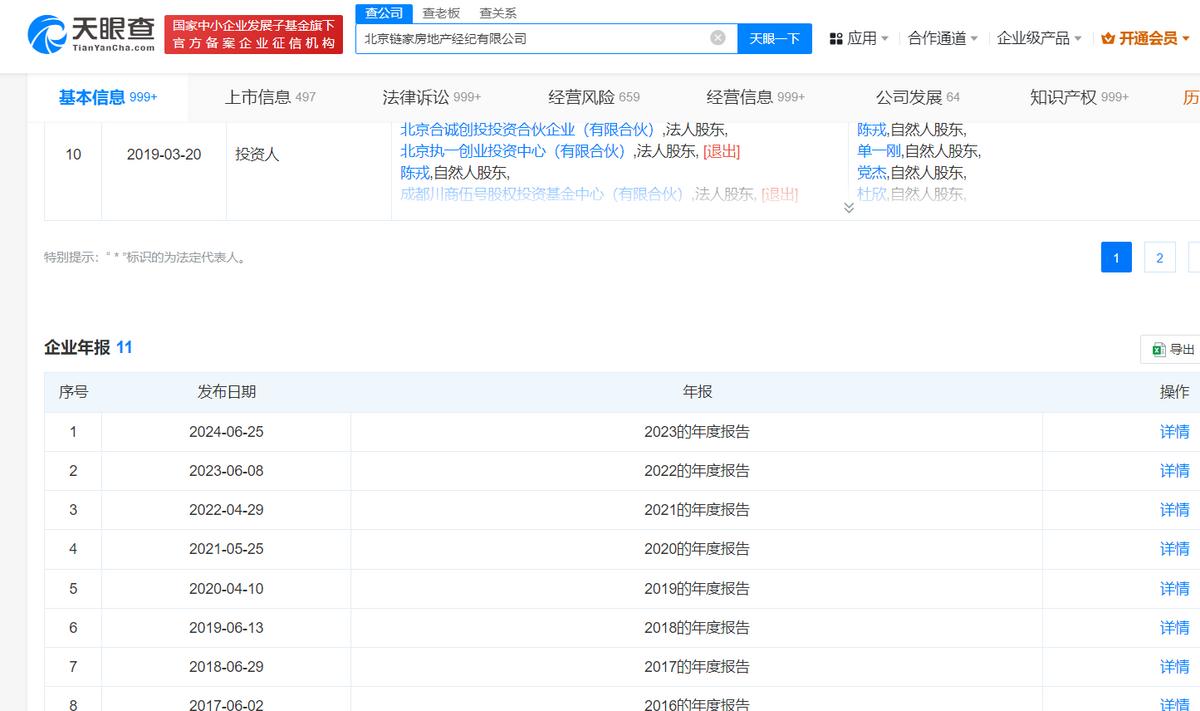Click the crown icon for 开通会员

point(1108,38)
